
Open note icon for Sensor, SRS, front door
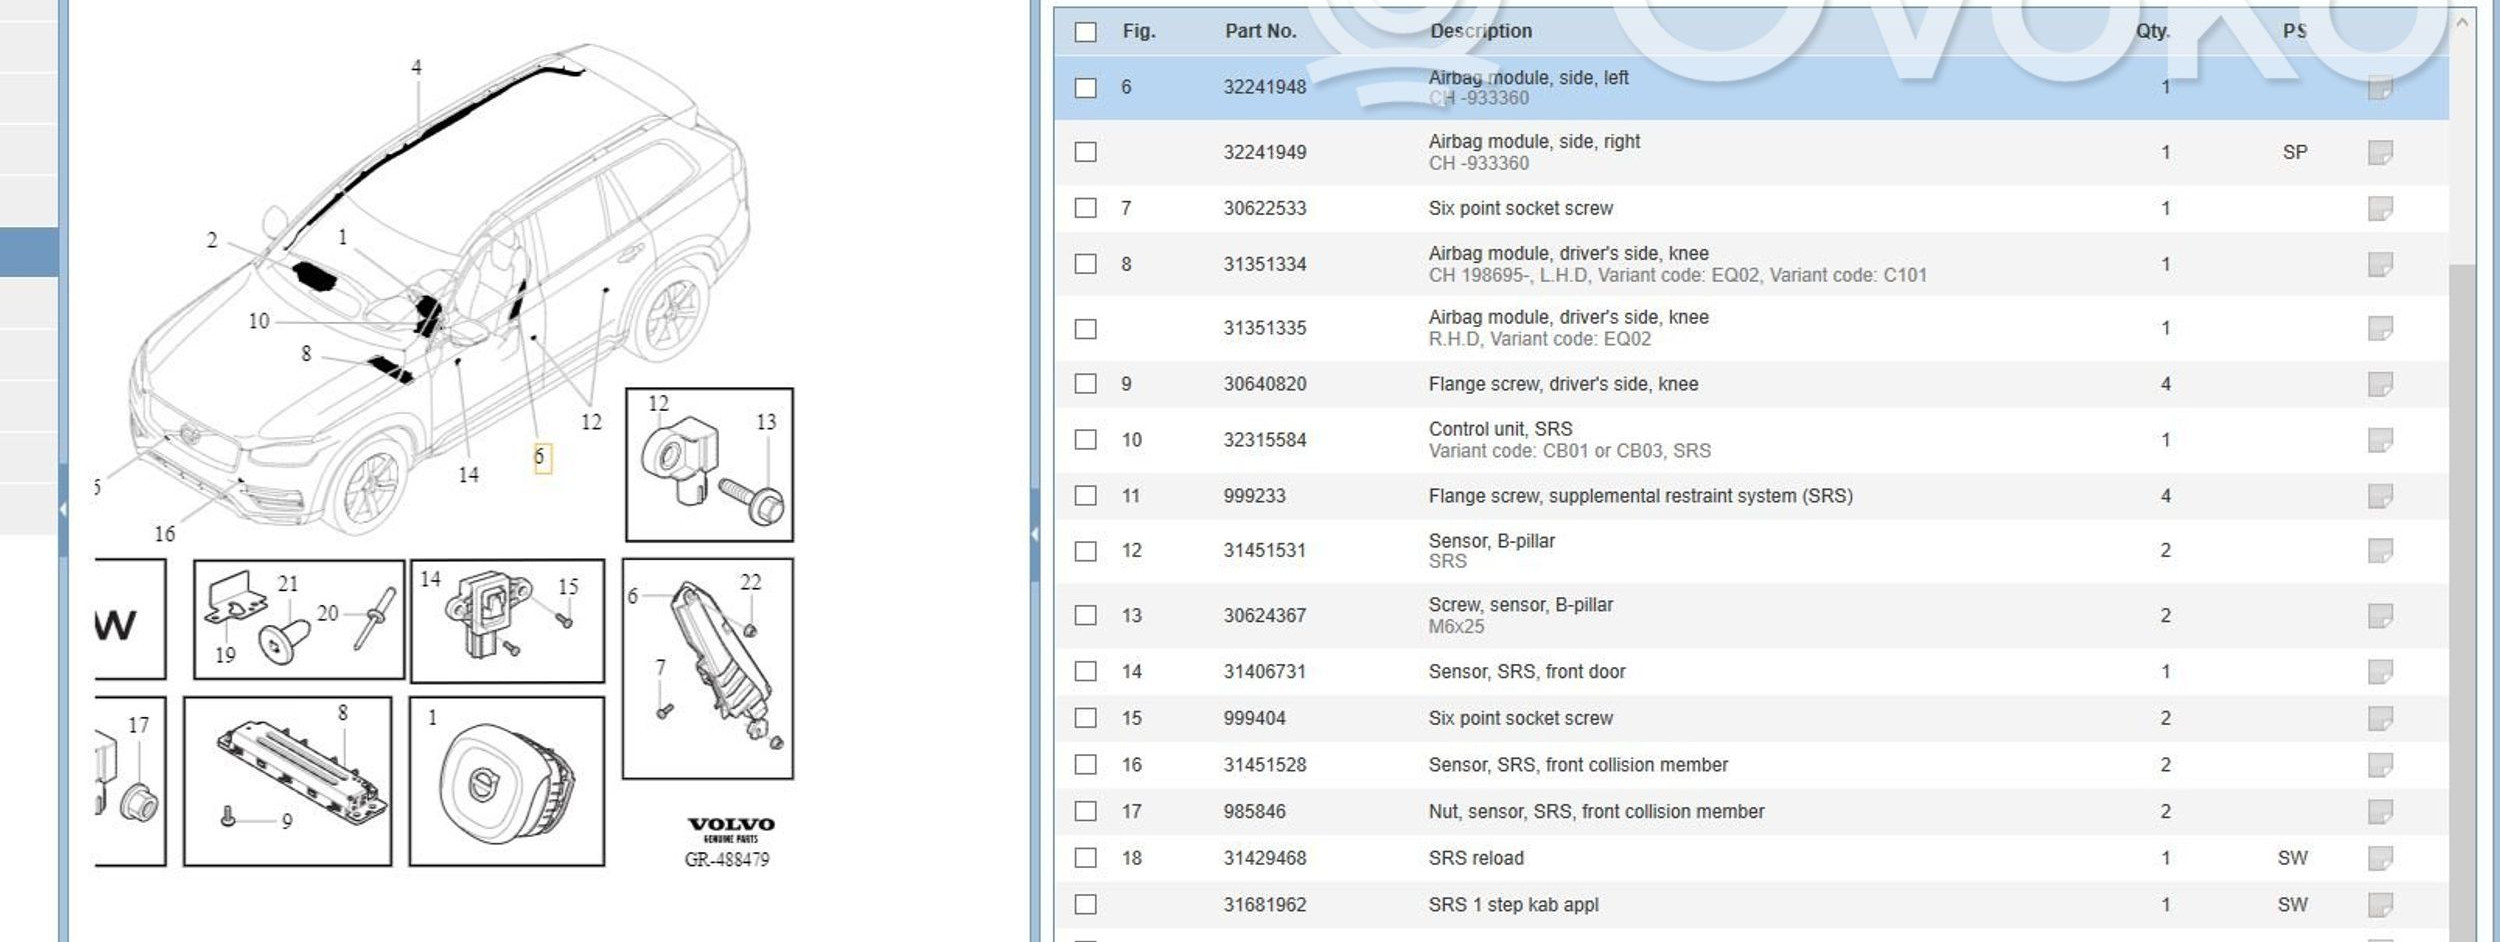click(x=2379, y=672)
